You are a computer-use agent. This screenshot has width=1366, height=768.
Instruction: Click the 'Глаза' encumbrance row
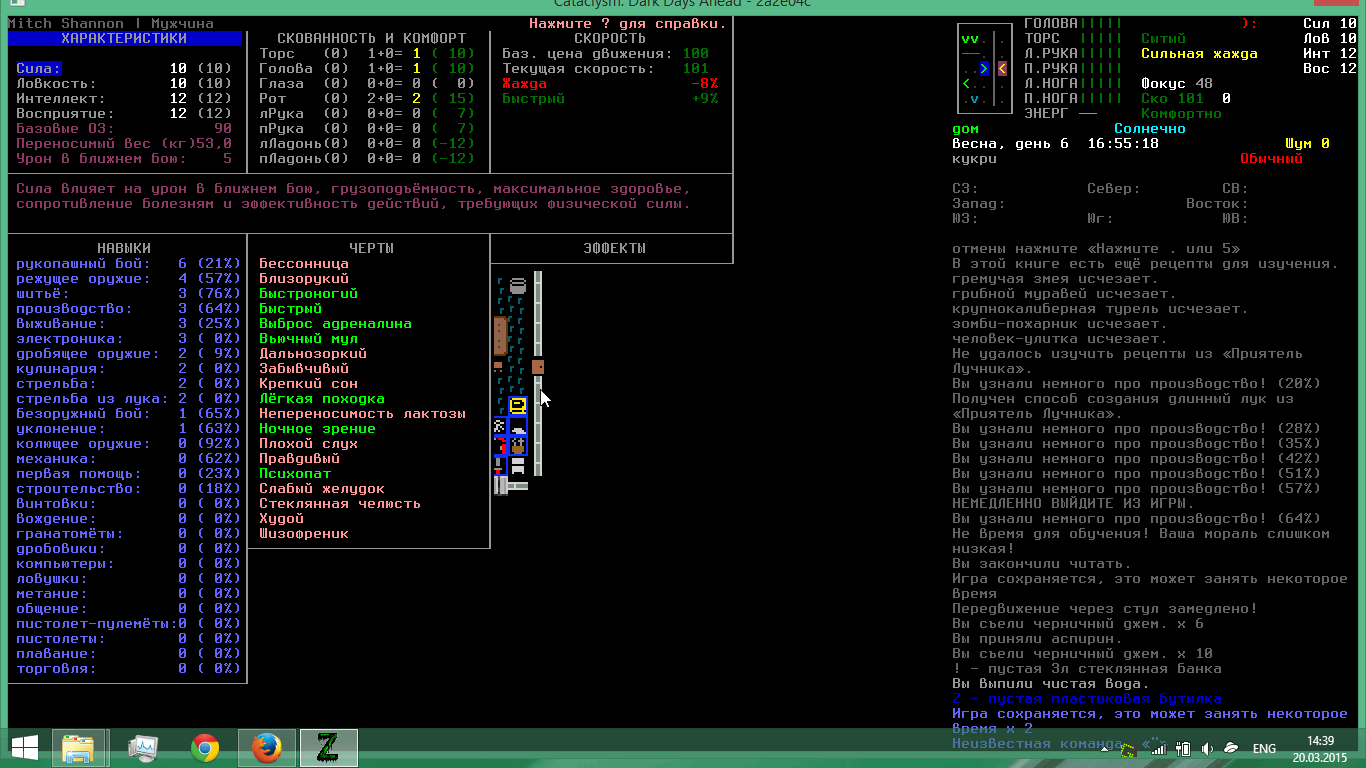(367, 84)
